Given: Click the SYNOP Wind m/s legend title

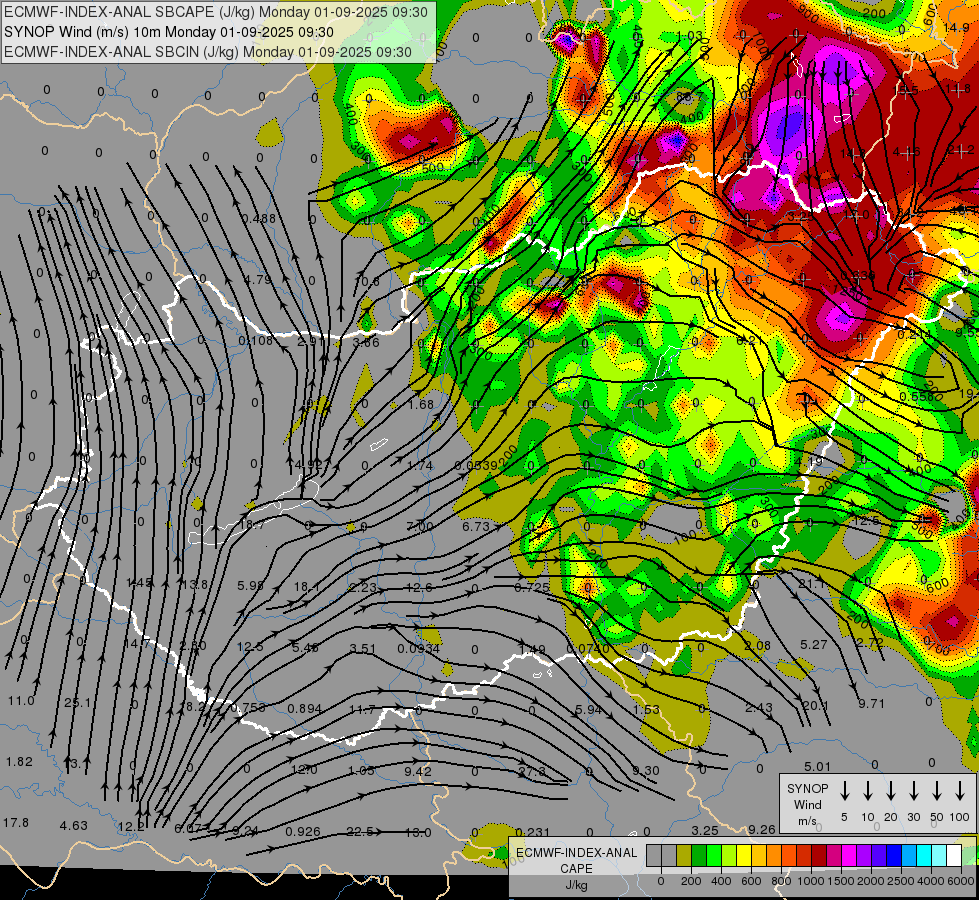Looking at the screenshot, I should pos(807,804).
